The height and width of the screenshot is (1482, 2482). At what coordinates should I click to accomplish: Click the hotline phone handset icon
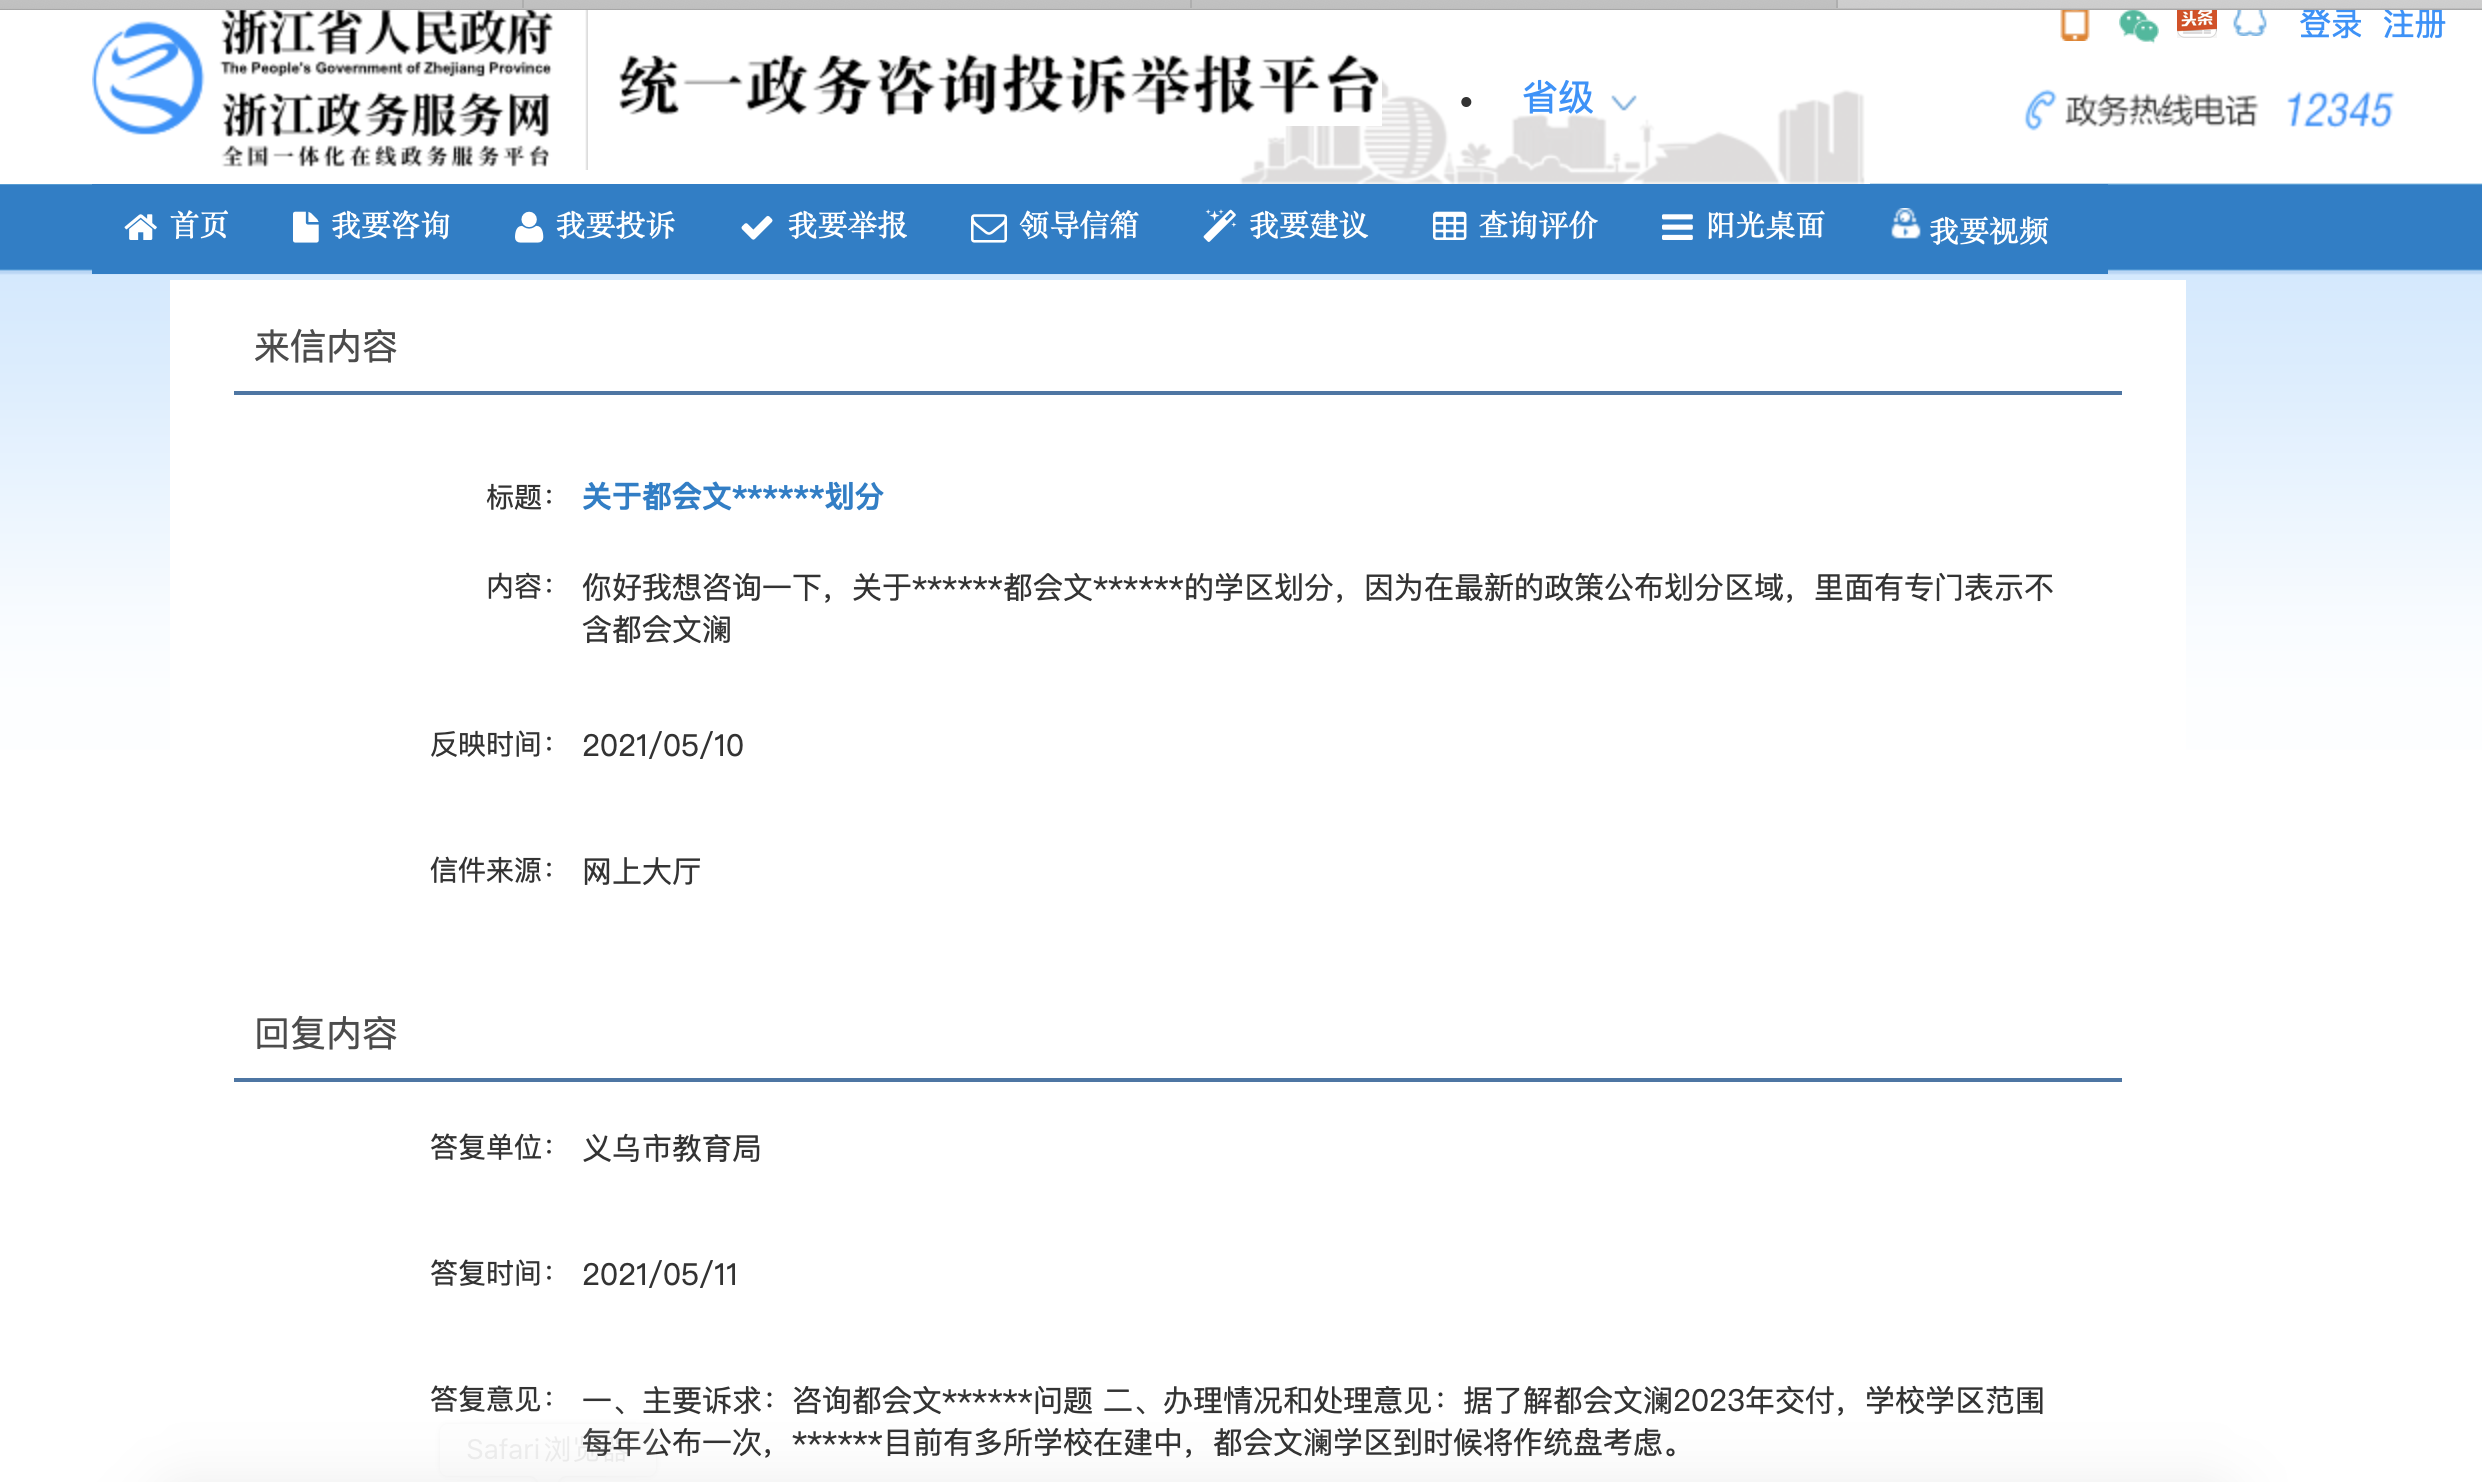[x=2039, y=110]
